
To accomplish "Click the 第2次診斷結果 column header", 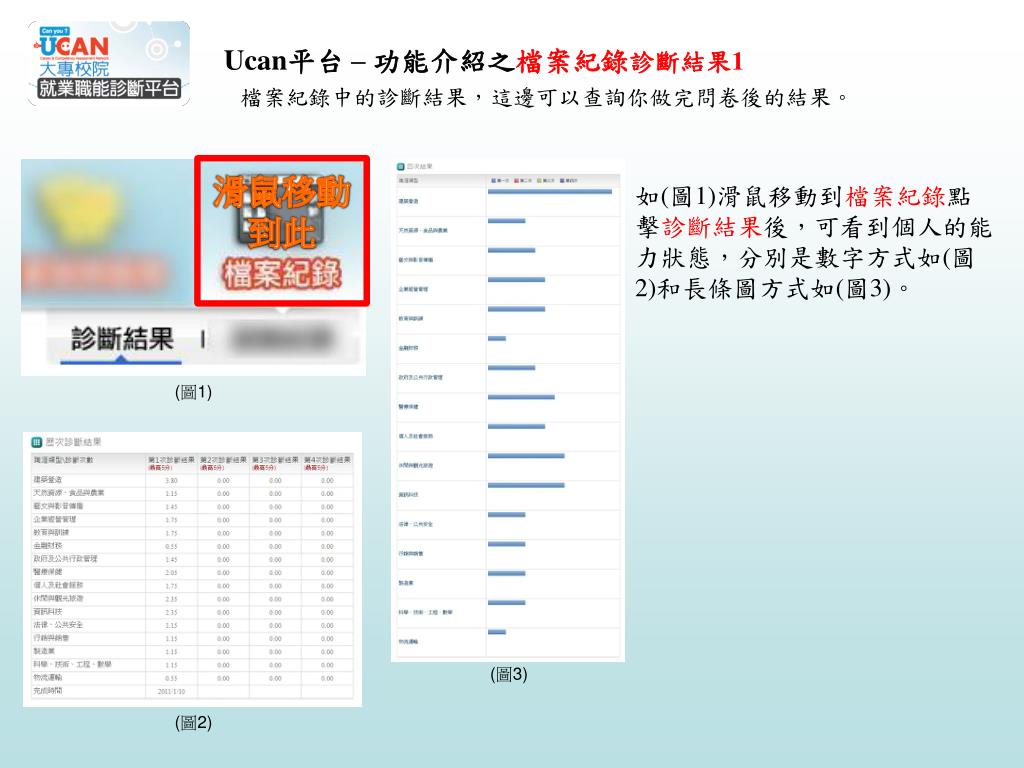I will 223,463.
